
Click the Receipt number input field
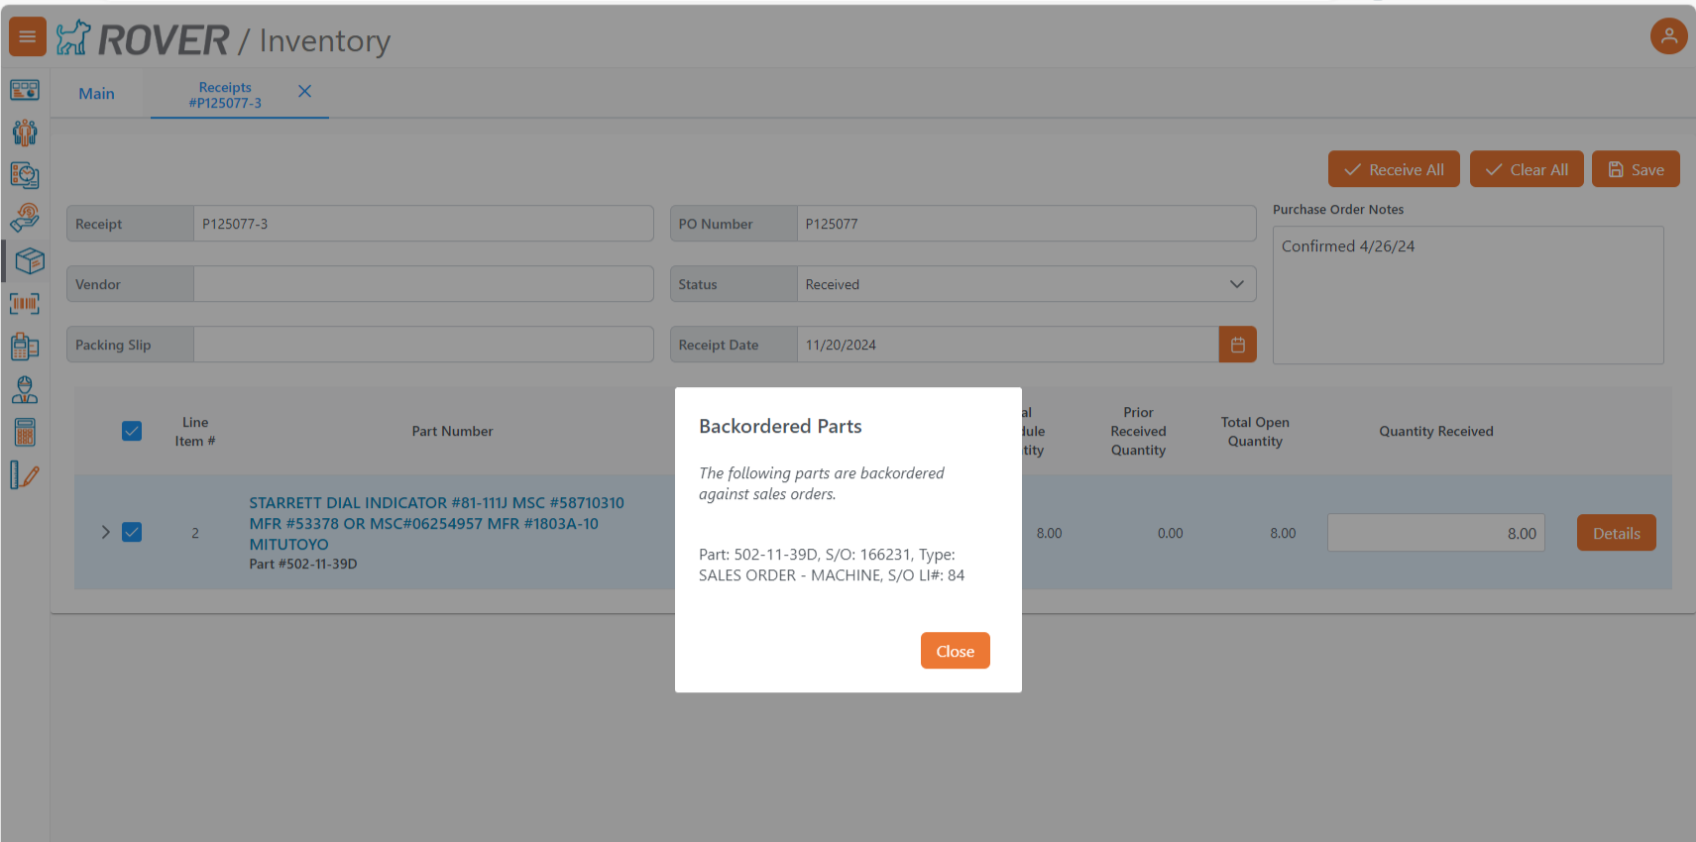423,224
